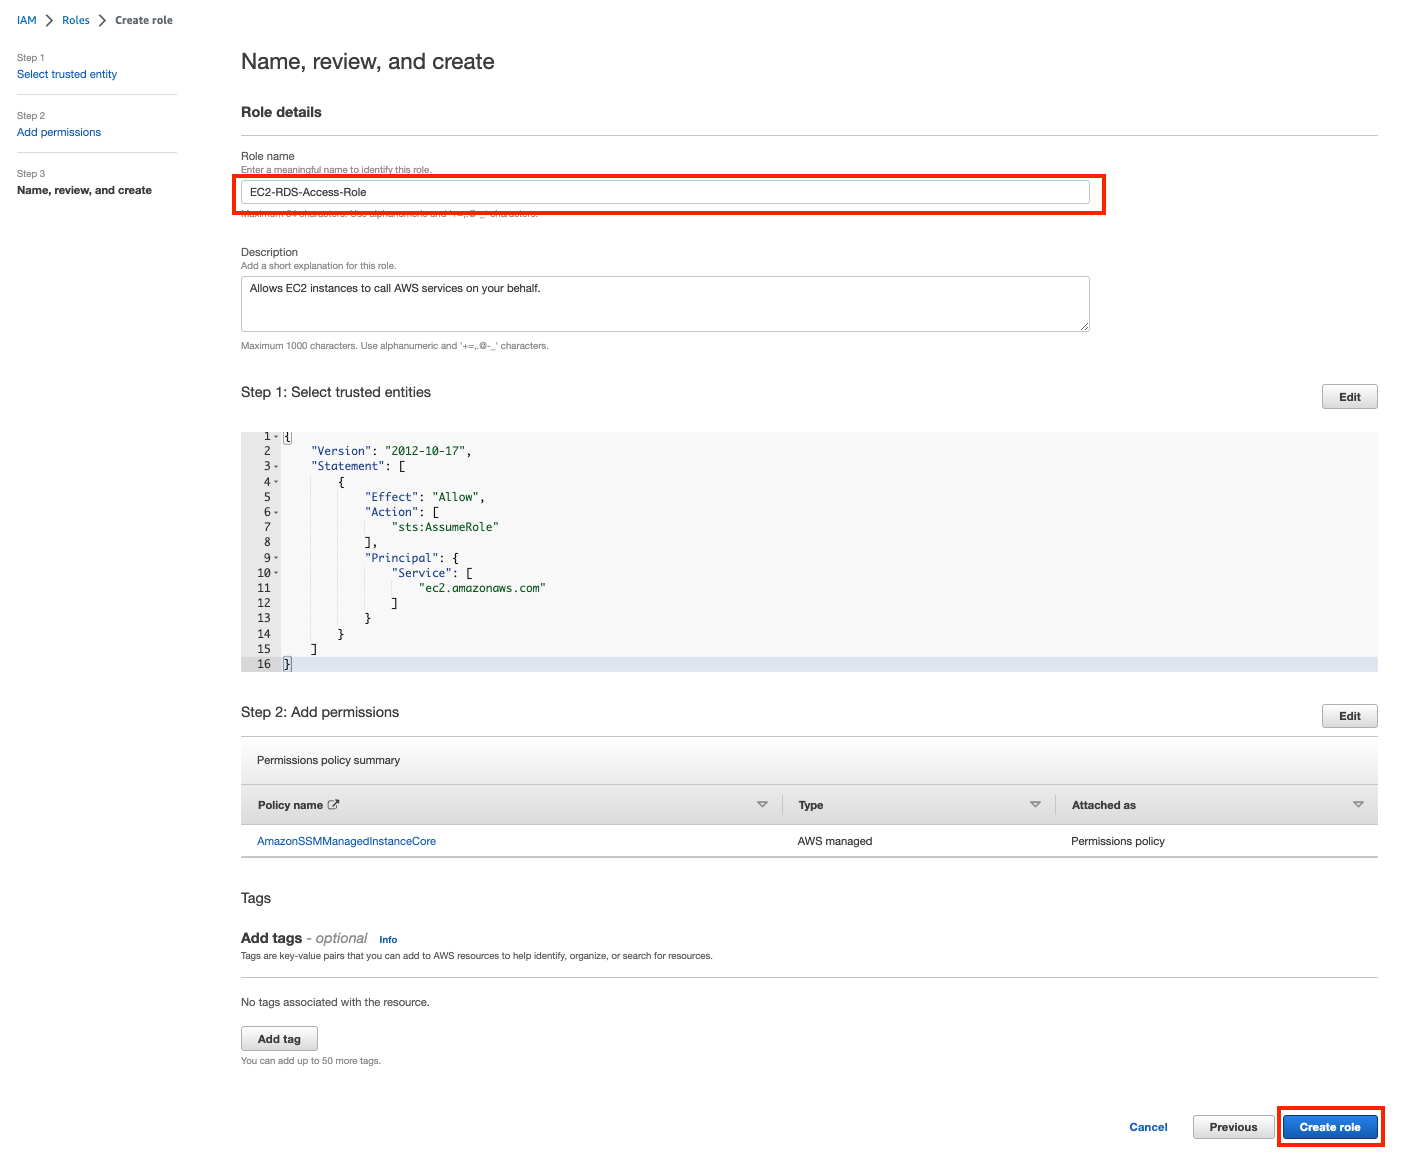This screenshot has height=1159, width=1401.
Task: Navigate to IAM in the breadcrumb
Action: (27, 20)
